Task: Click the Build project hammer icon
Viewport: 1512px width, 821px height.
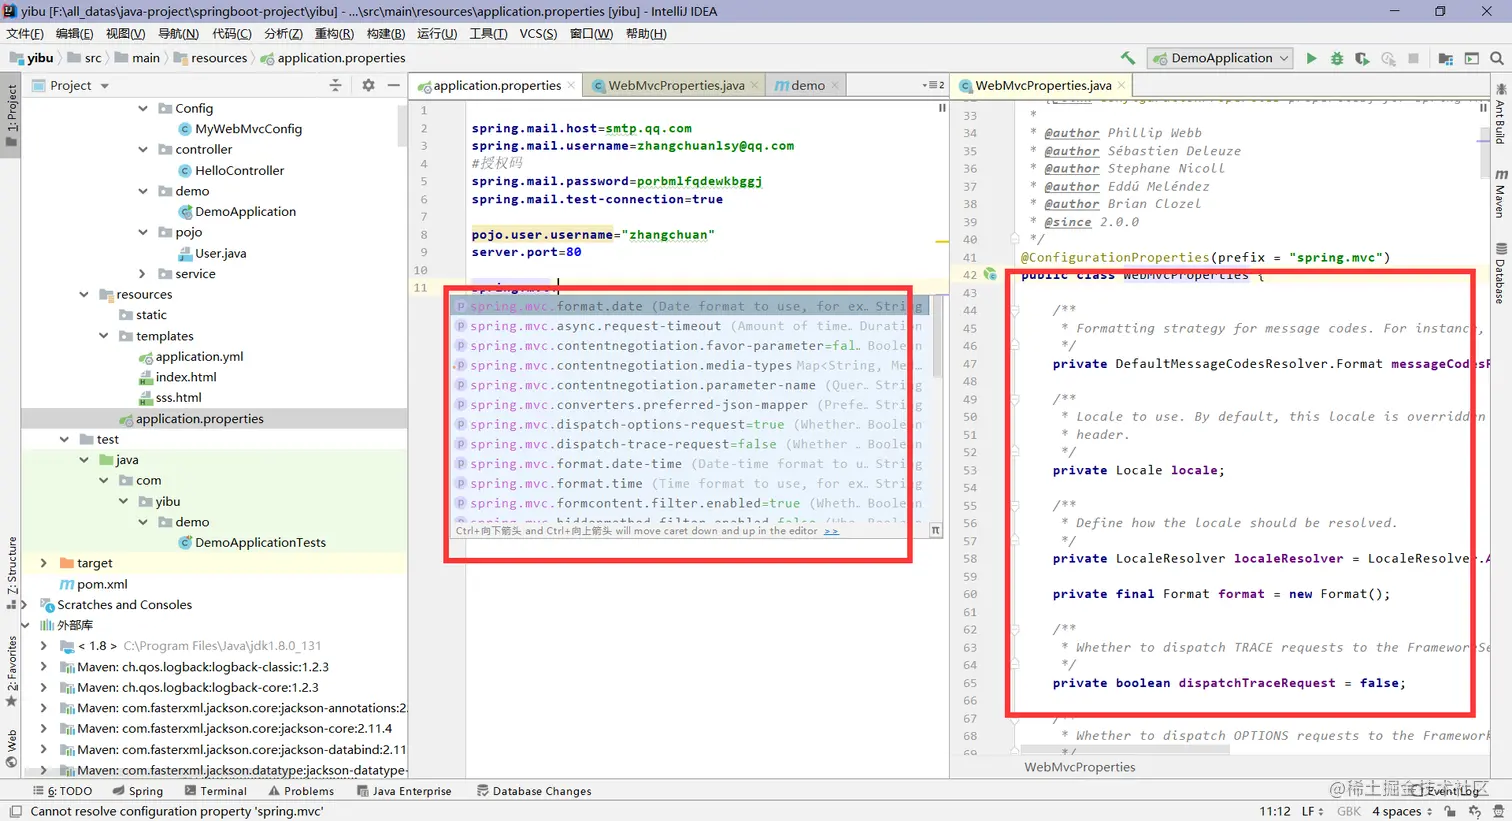Action: pos(1128,58)
